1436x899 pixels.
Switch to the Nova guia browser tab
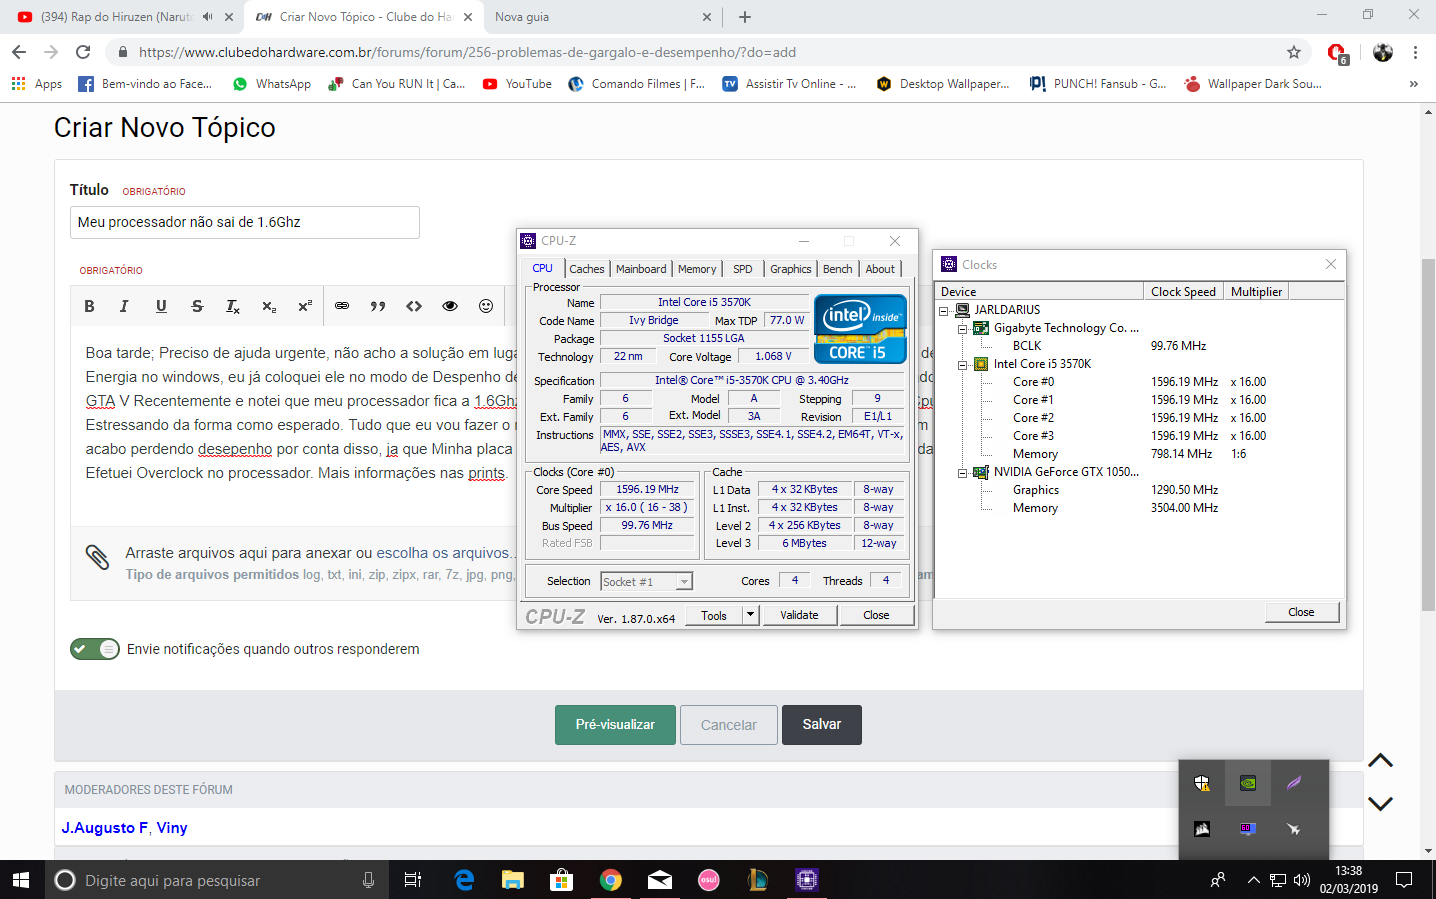pos(602,17)
